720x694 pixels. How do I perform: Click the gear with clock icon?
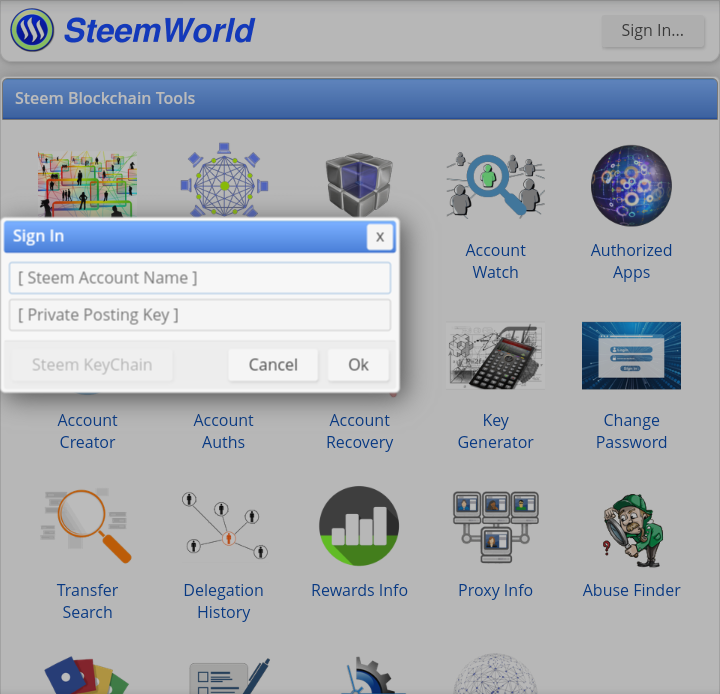(x=371, y=675)
